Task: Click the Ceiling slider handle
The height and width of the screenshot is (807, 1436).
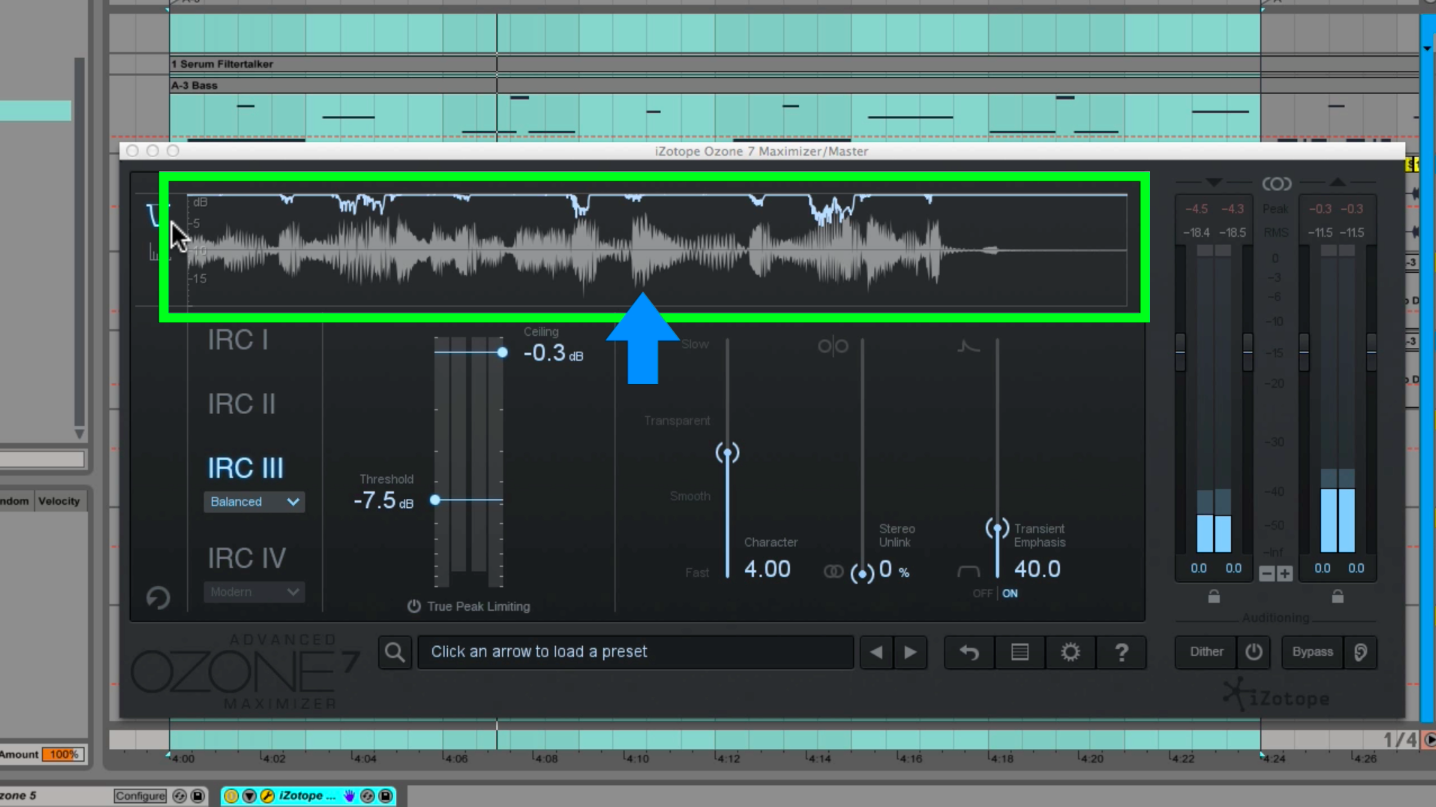Action: (x=503, y=352)
